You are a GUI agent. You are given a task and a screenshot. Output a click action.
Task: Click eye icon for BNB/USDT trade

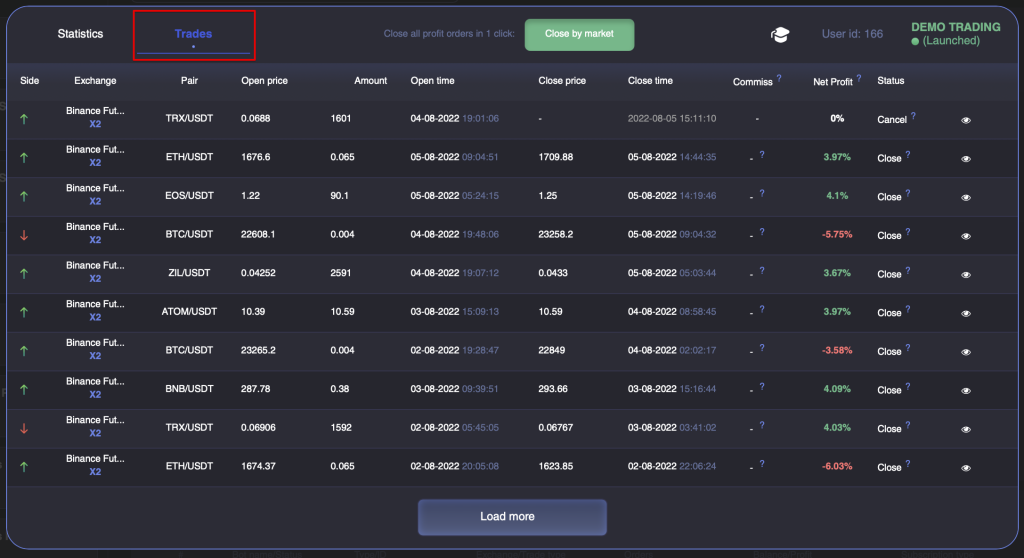pyautogui.click(x=966, y=390)
